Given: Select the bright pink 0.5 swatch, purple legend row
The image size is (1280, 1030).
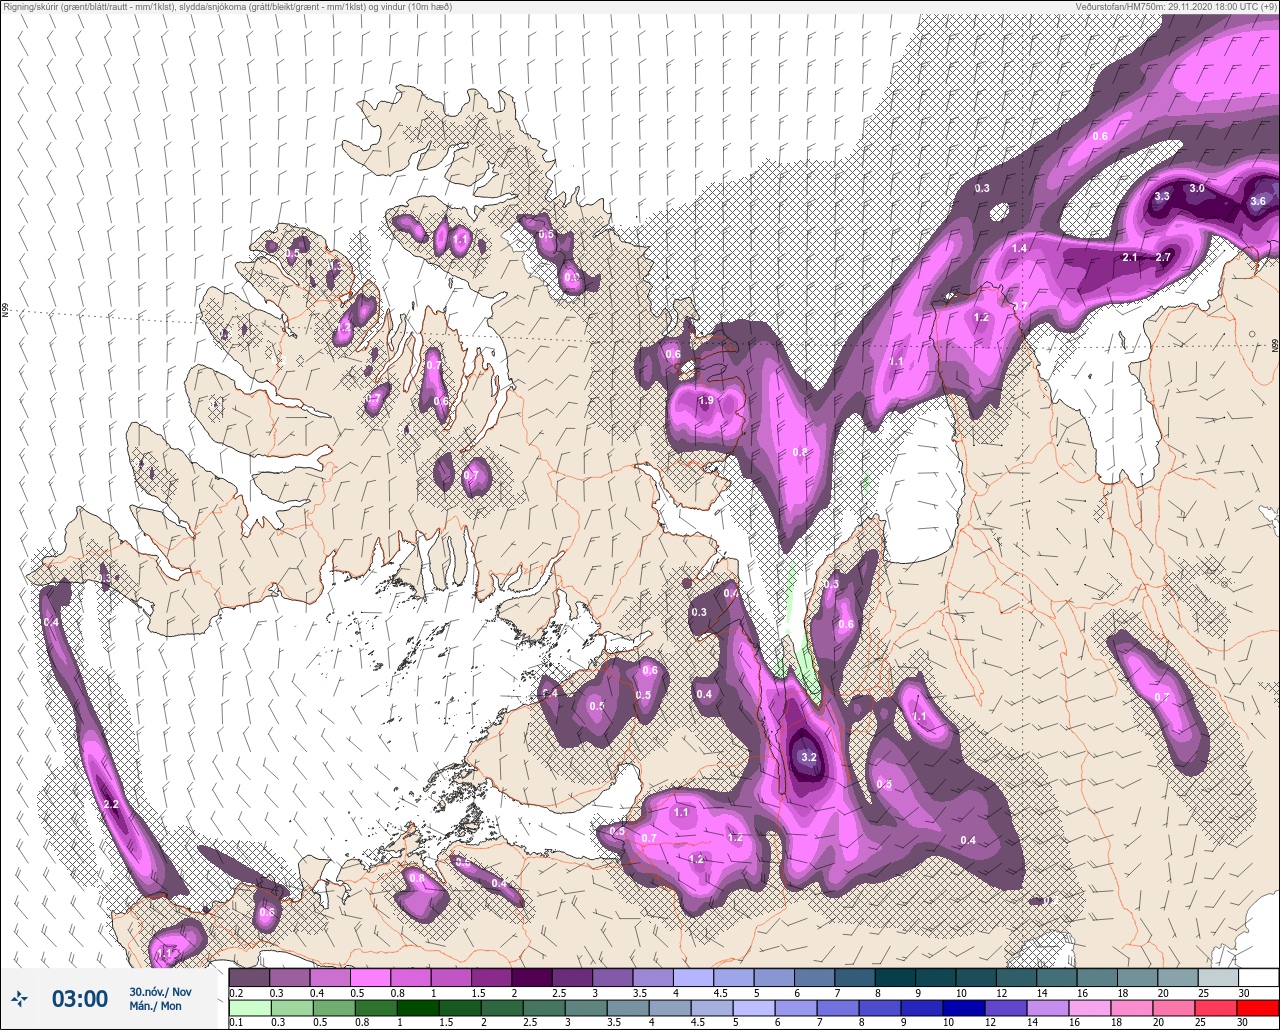Looking at the screenshot, I should click(x=370, y=977).
